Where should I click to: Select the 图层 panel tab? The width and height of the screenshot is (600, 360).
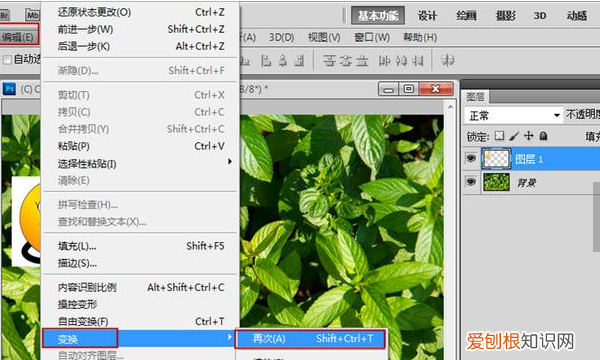click(x=475, y=97)
